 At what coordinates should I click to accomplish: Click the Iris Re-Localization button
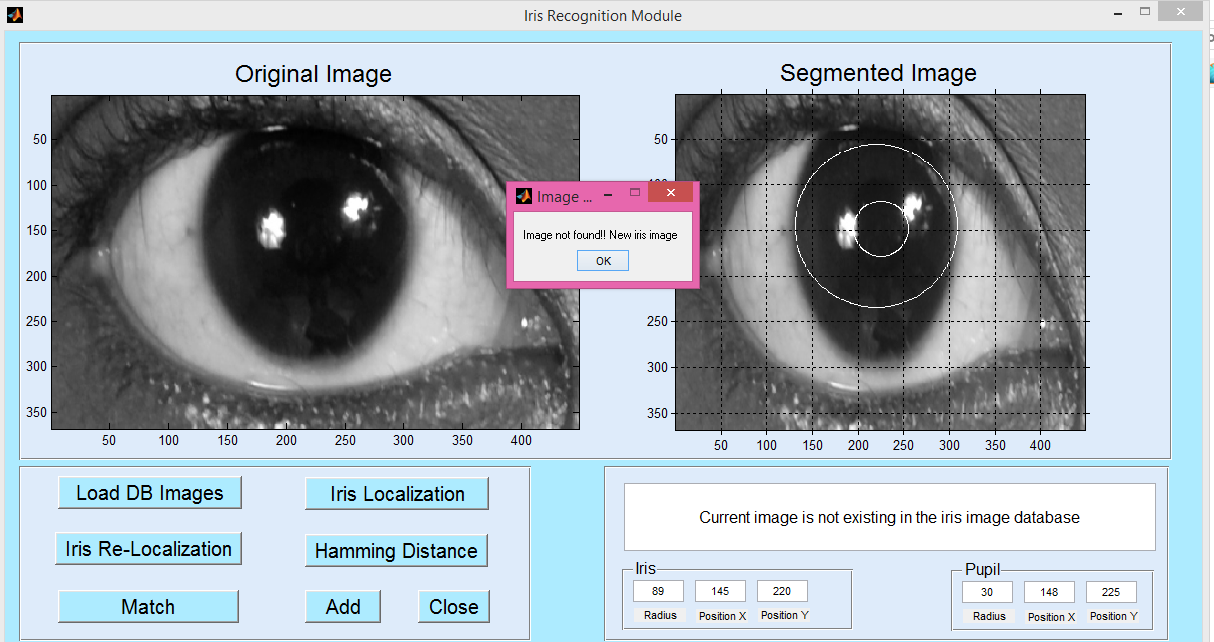coord(148,549)
